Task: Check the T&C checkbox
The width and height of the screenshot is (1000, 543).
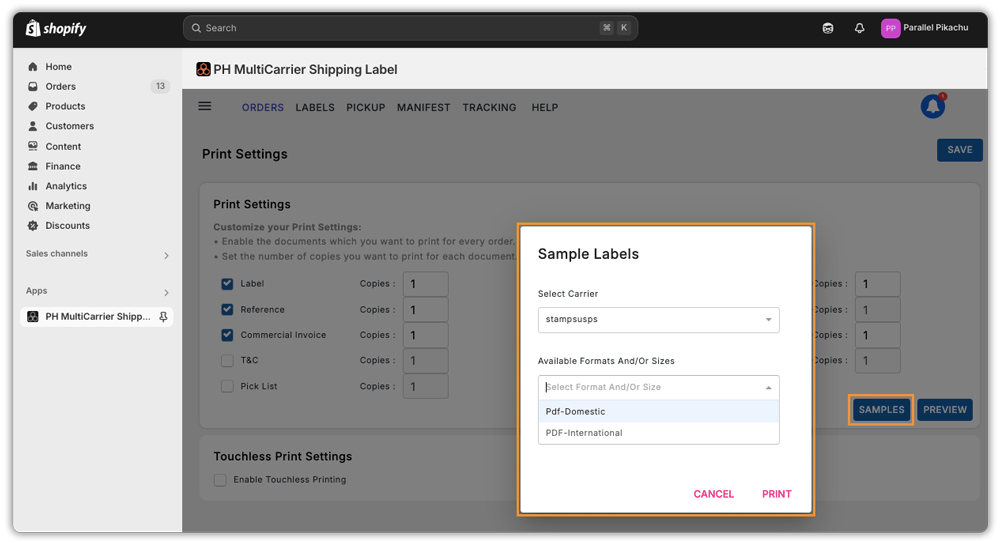Action: pos(227,361)
